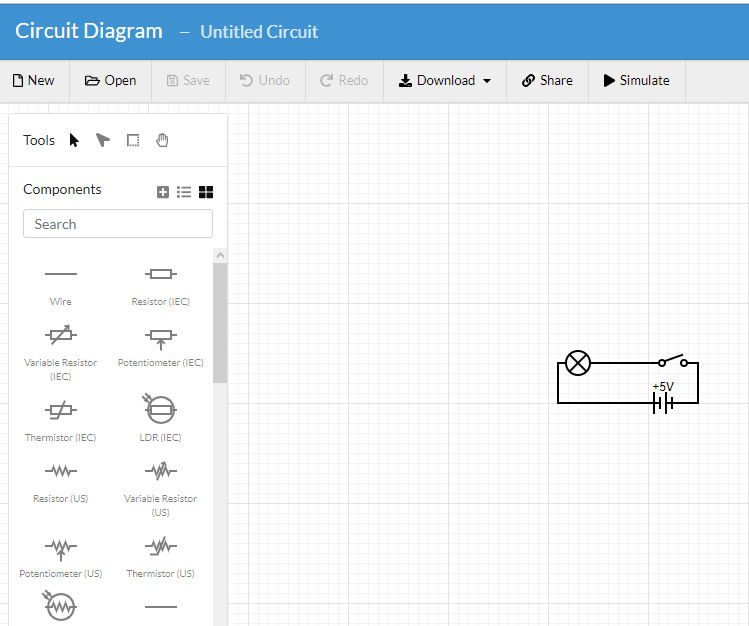Pick the Resistor (IEC) component

point(160,285)
